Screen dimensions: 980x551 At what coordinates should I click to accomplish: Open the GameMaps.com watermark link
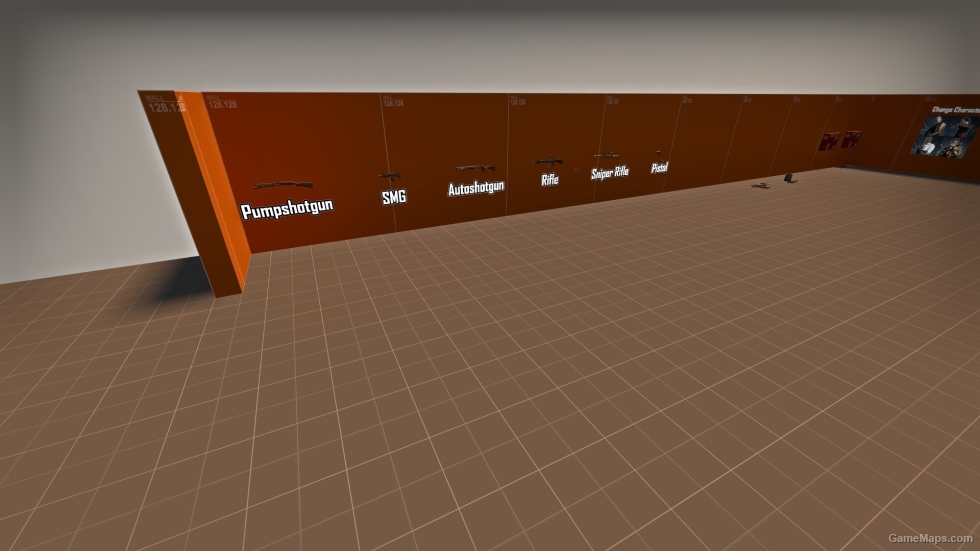click(x=930, y=538)
